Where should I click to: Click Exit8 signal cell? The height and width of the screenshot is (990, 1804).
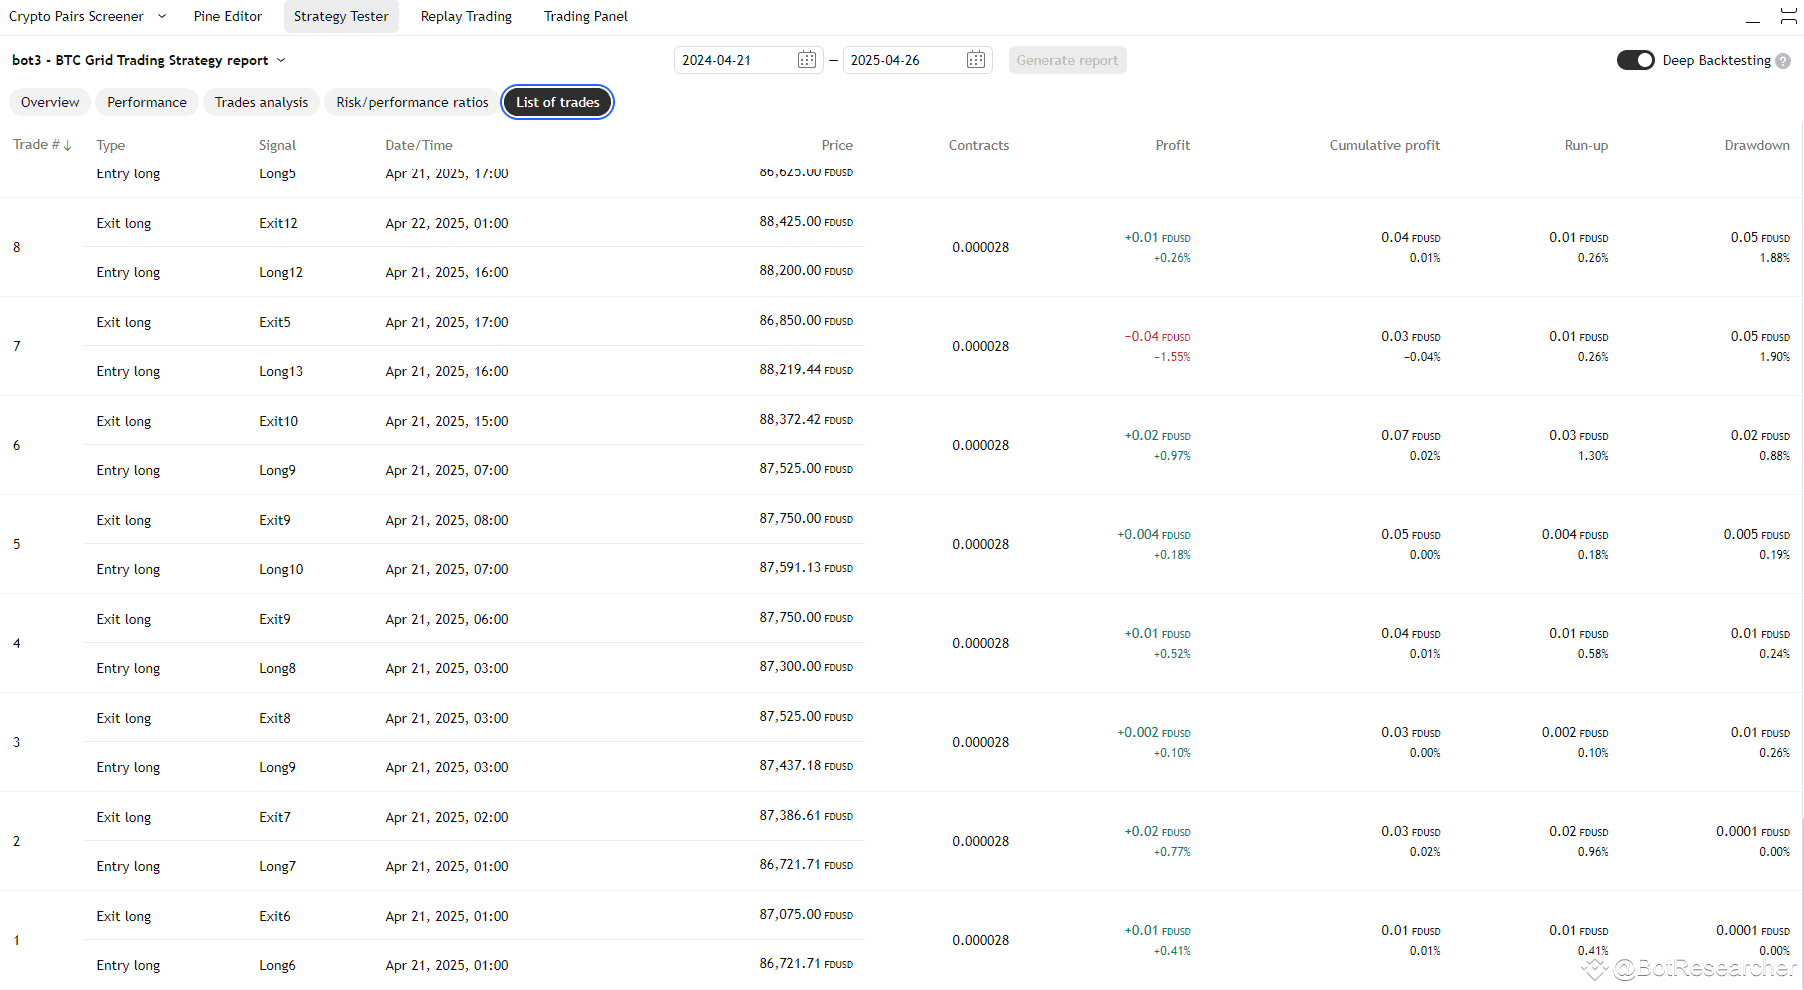click(x=275, y=718)
